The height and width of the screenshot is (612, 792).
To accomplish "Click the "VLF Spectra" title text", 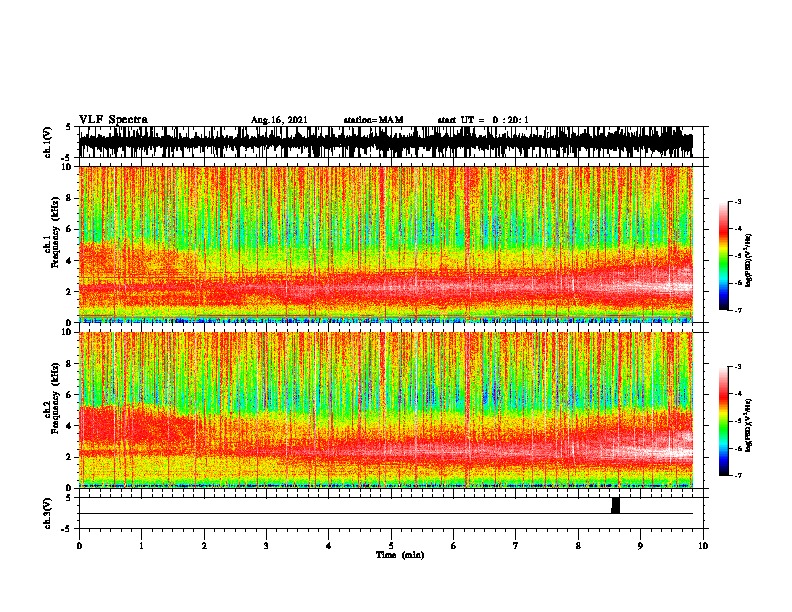I will point(113,120).
